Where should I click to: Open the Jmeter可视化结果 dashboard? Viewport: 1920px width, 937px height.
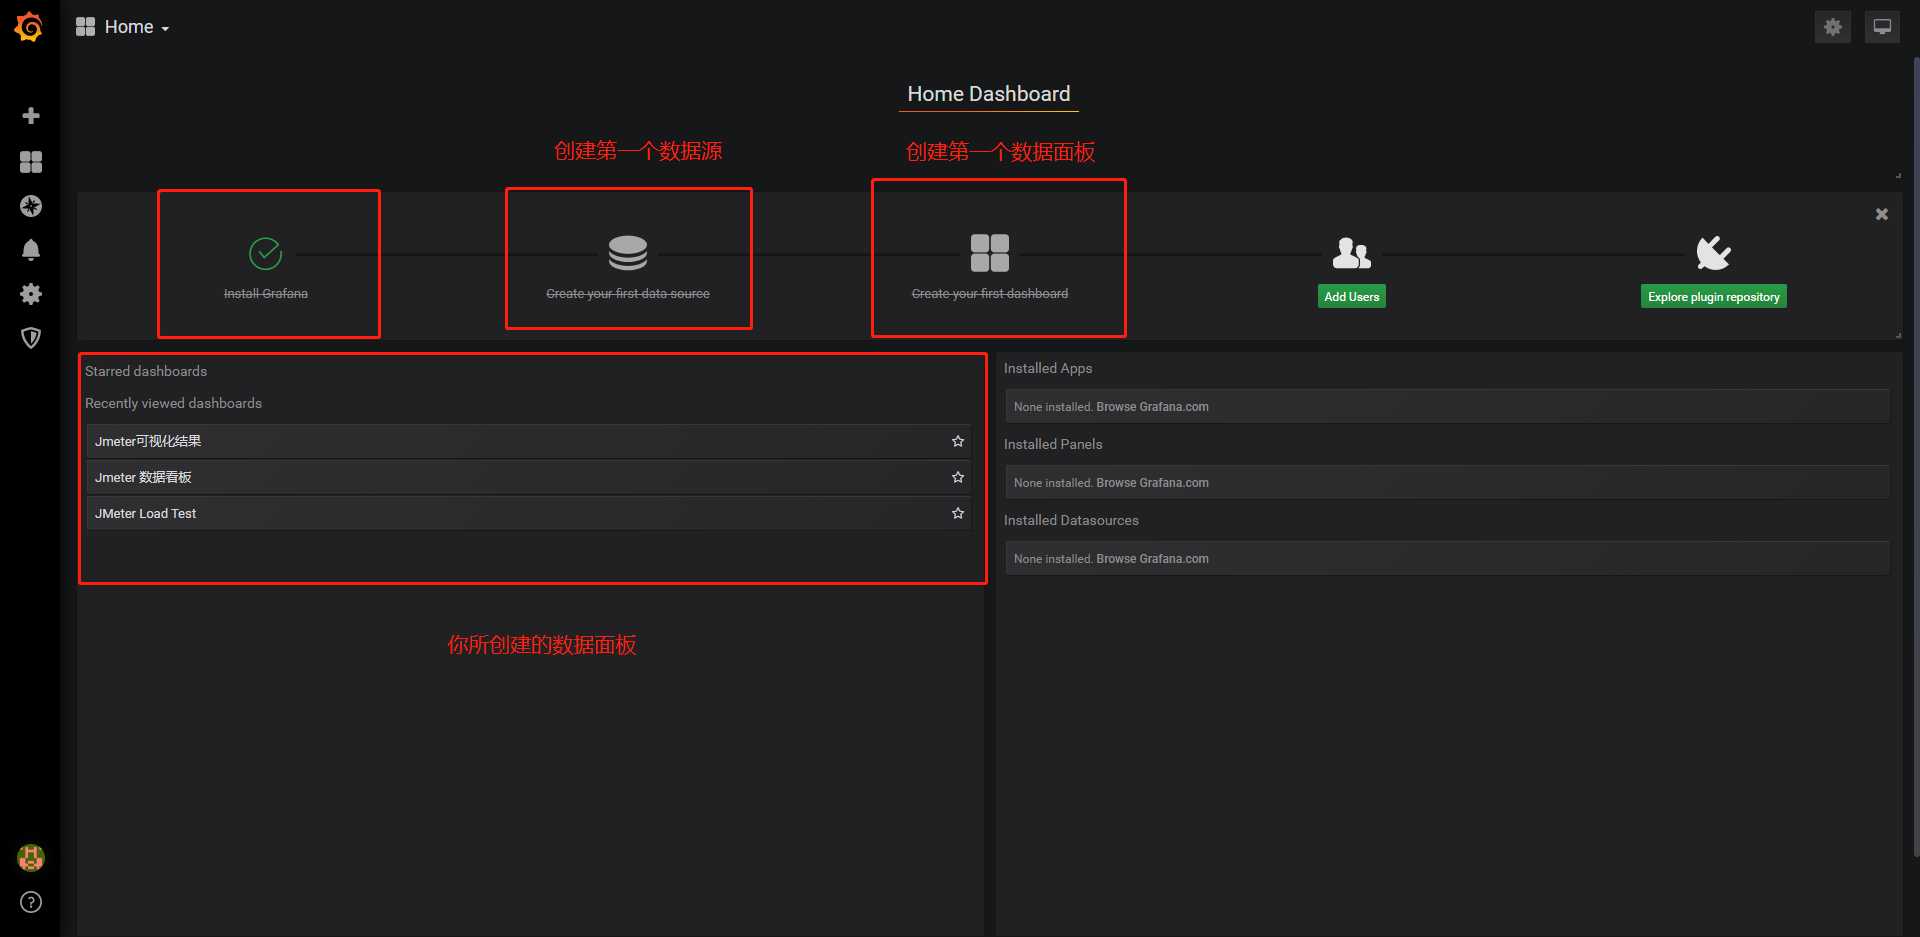[528, 441]
